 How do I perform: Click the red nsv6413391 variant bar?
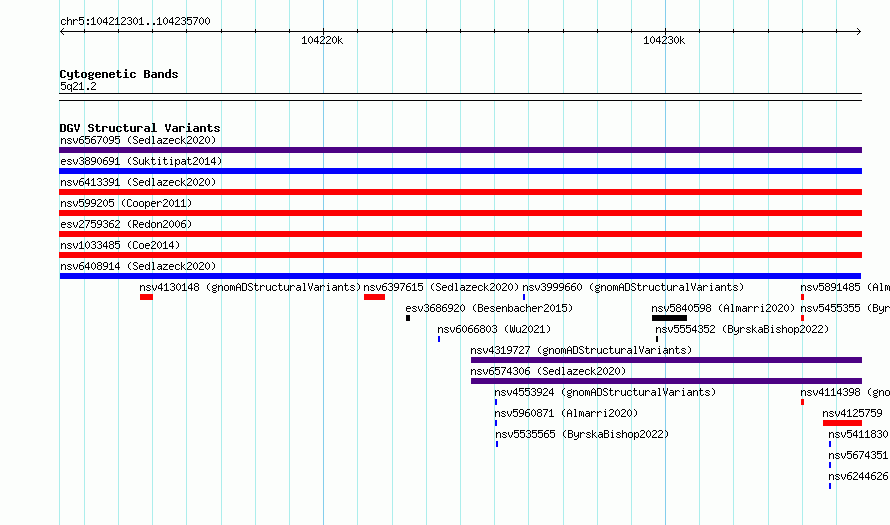point(460,192)
